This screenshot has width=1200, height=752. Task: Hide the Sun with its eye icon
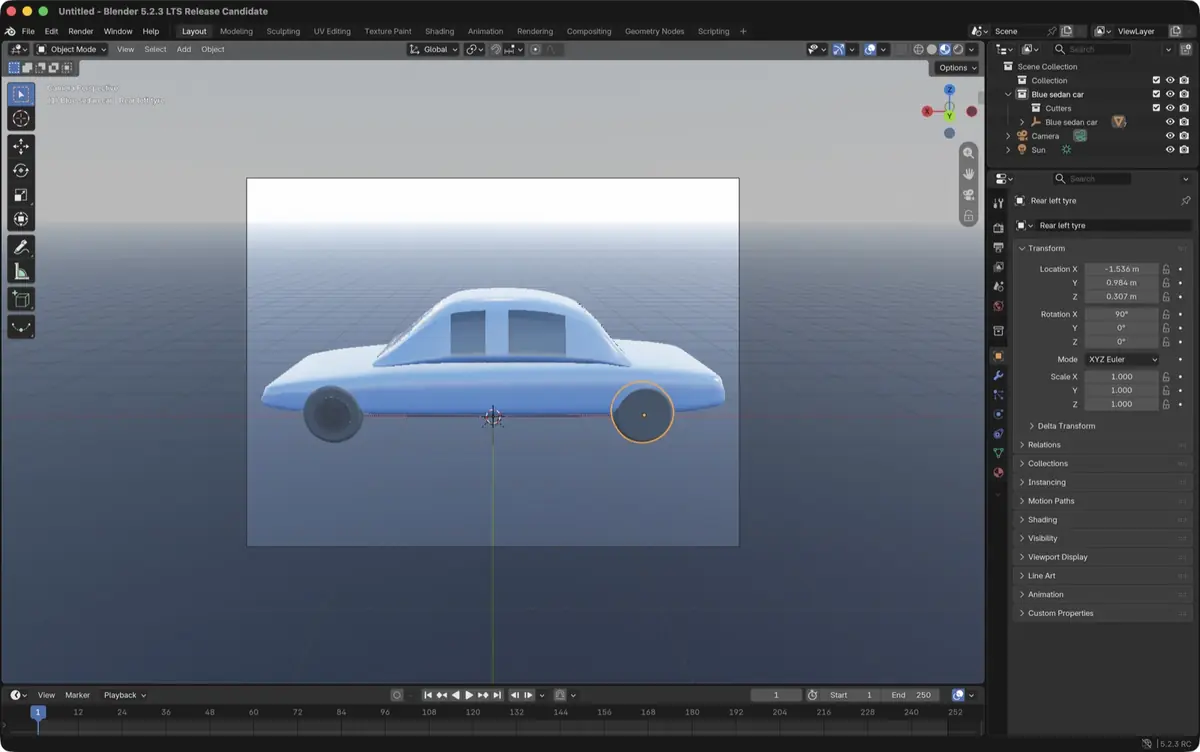click(x=1170, y=150)
